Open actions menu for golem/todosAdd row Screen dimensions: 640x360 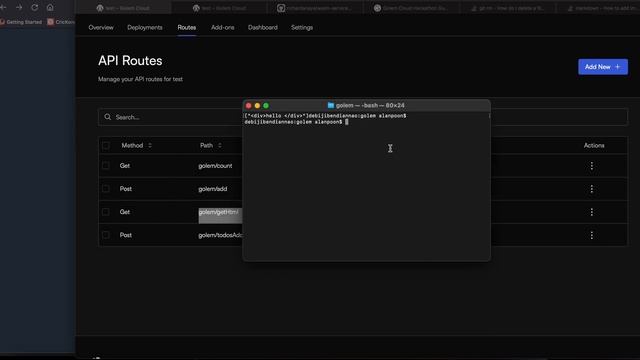pyautogui.click(x=591, y=235)
